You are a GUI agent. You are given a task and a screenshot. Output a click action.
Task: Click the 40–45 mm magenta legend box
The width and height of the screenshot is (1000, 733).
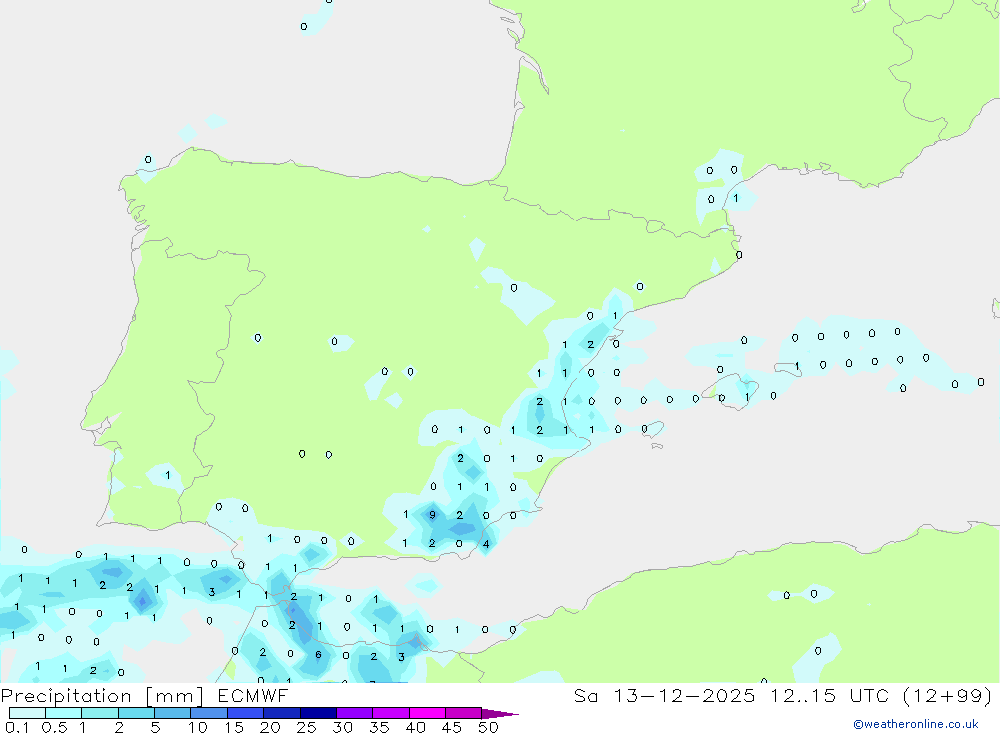tap(427, 713)
